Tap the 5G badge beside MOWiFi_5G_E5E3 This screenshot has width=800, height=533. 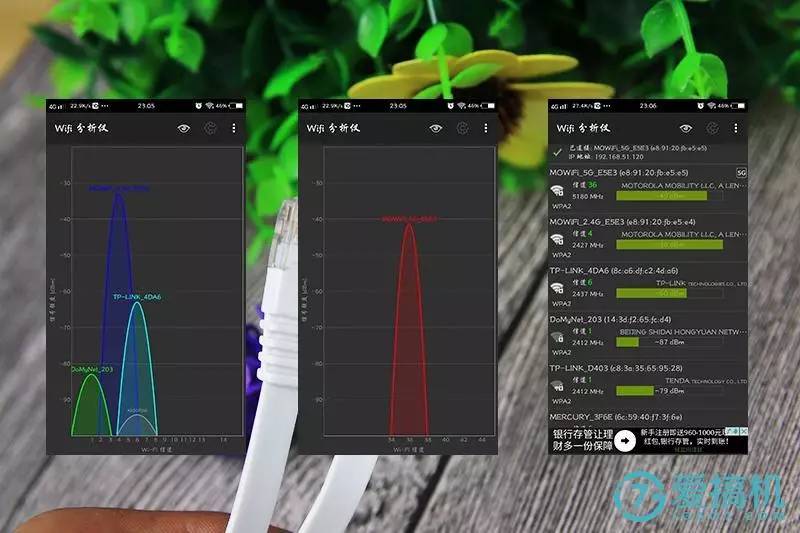[741, 173]
